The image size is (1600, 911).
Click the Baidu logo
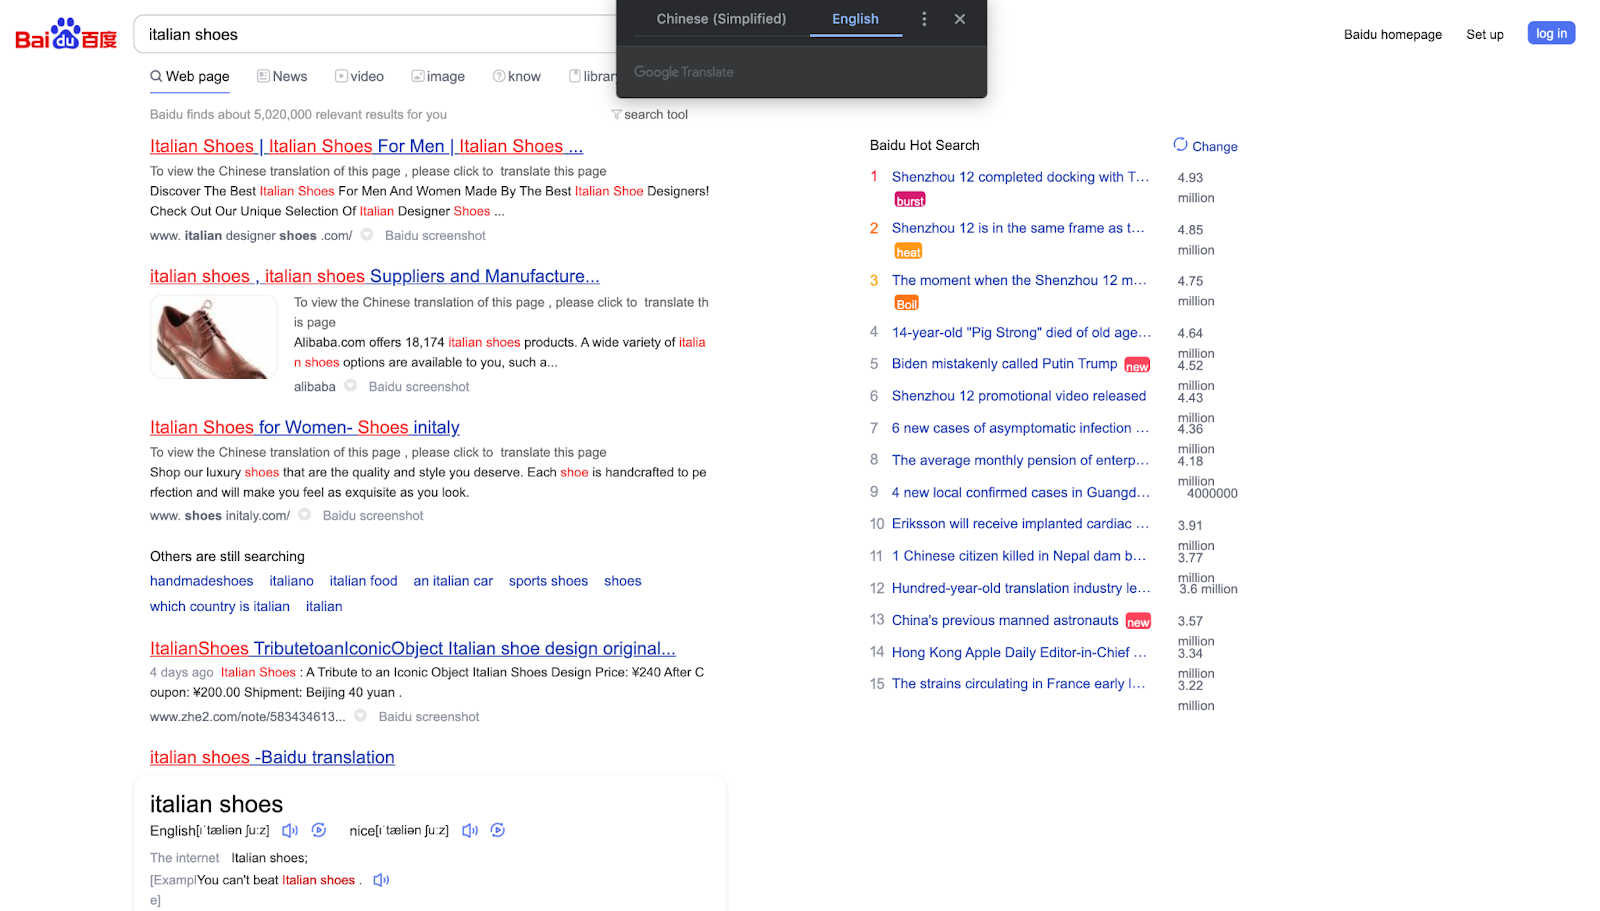[x=66, y=35]
